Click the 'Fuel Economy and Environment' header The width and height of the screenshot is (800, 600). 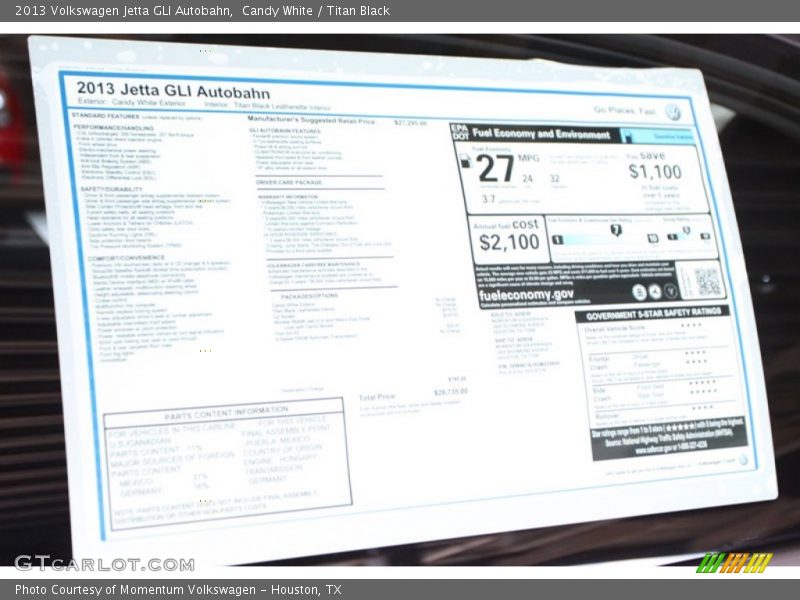(x=541, y=134)
